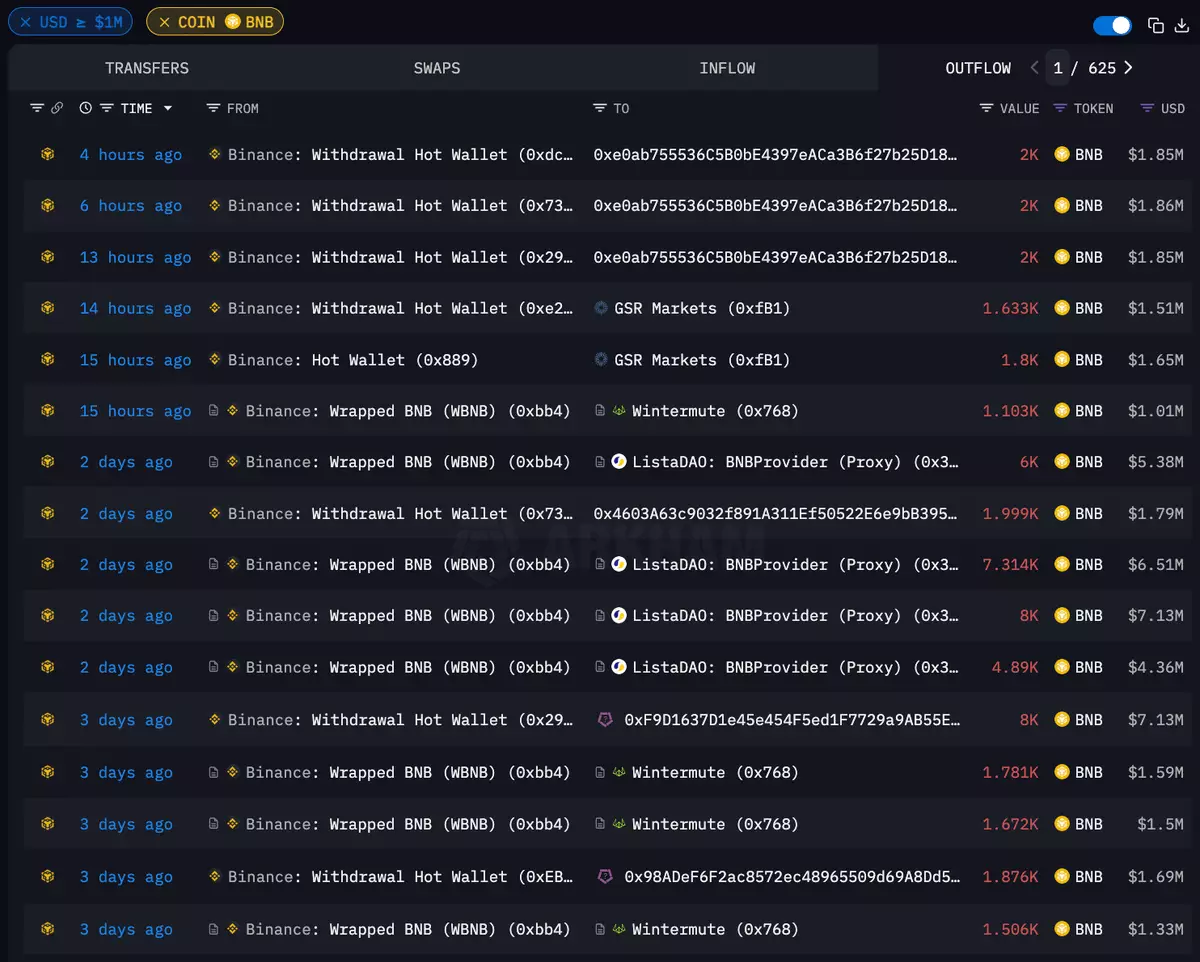Click Binance logo in 13 hours ago row

[x=214, y=257]
